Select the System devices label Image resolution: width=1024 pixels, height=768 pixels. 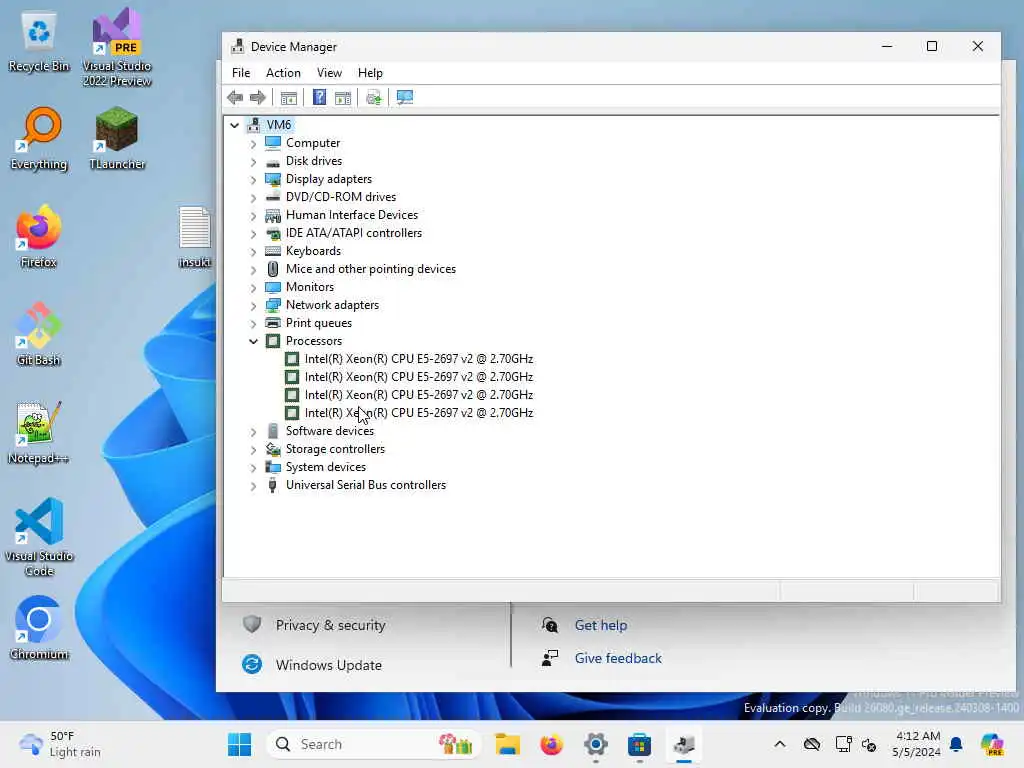[325, 467]
